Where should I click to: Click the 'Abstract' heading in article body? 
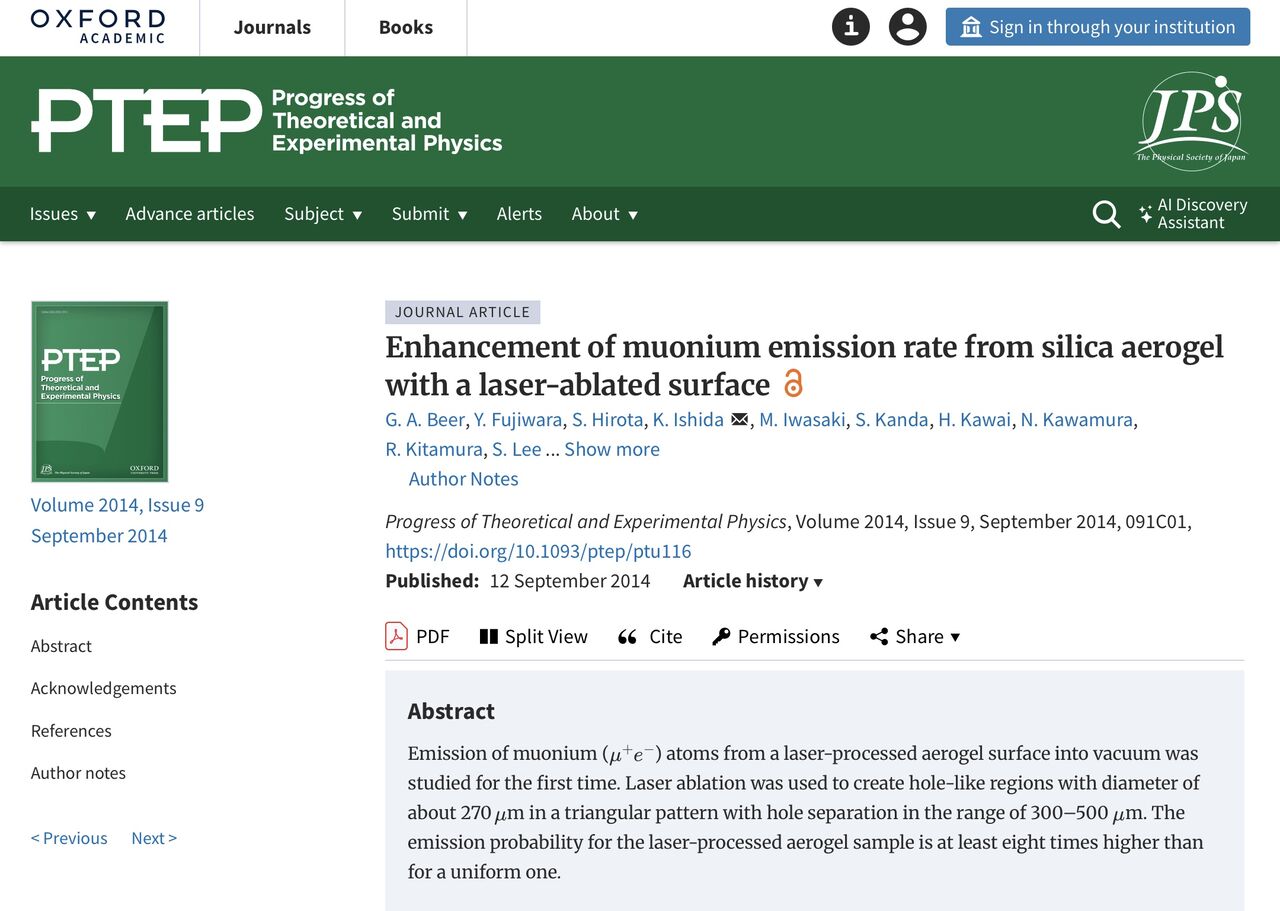pyautogui.click(x=451, y=711)
